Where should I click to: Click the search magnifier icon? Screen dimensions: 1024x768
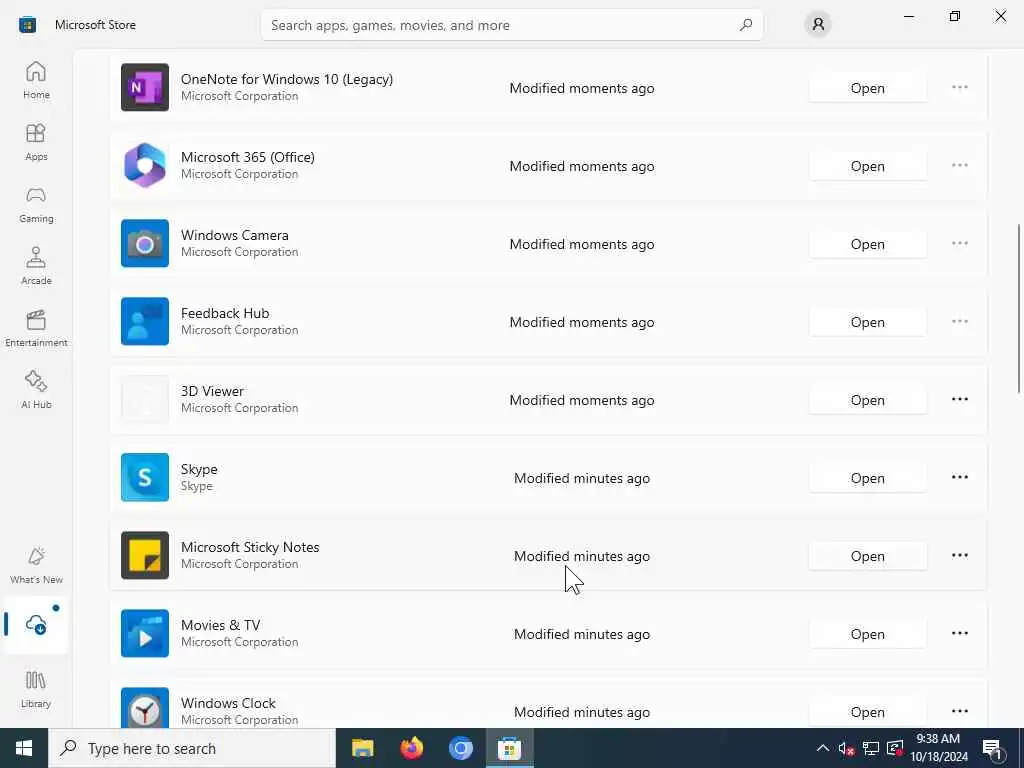(x=746, y=25)
